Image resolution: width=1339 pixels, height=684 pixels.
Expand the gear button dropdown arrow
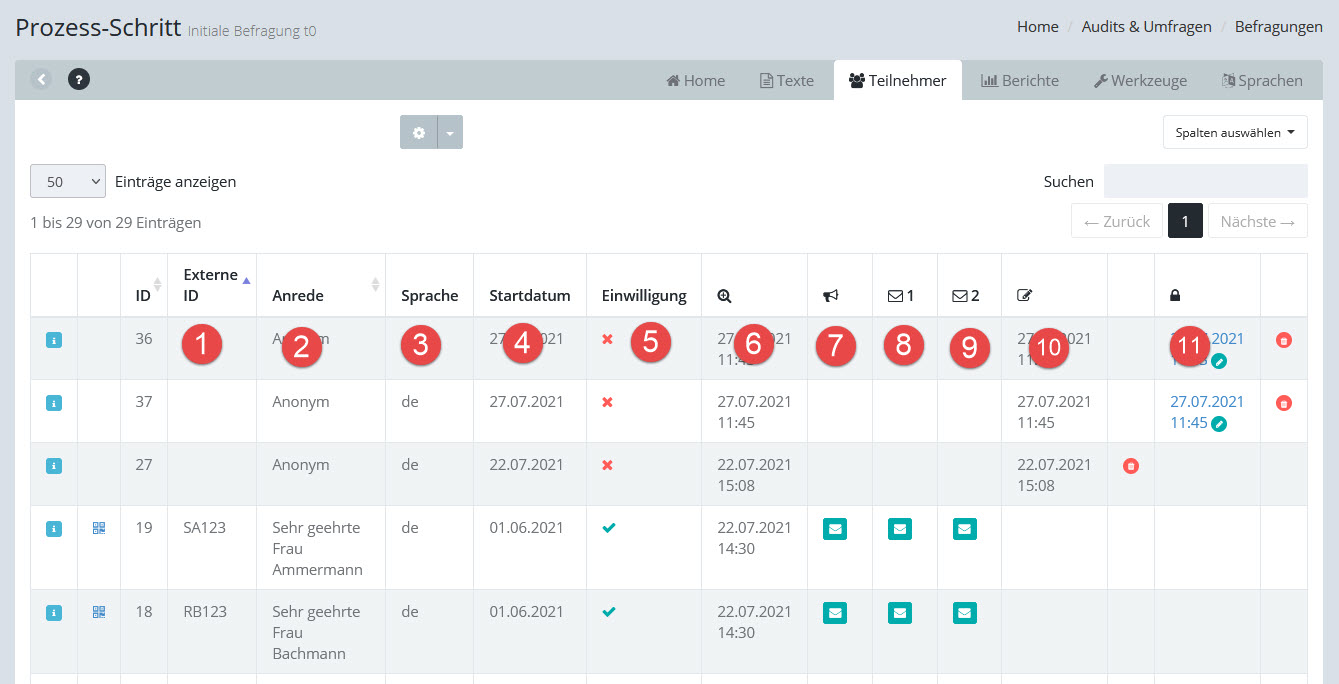(x=450, y=133)
